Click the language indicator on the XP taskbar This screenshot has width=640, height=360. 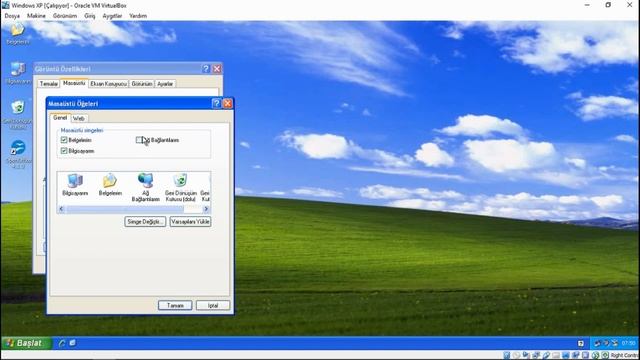[581, 343]
